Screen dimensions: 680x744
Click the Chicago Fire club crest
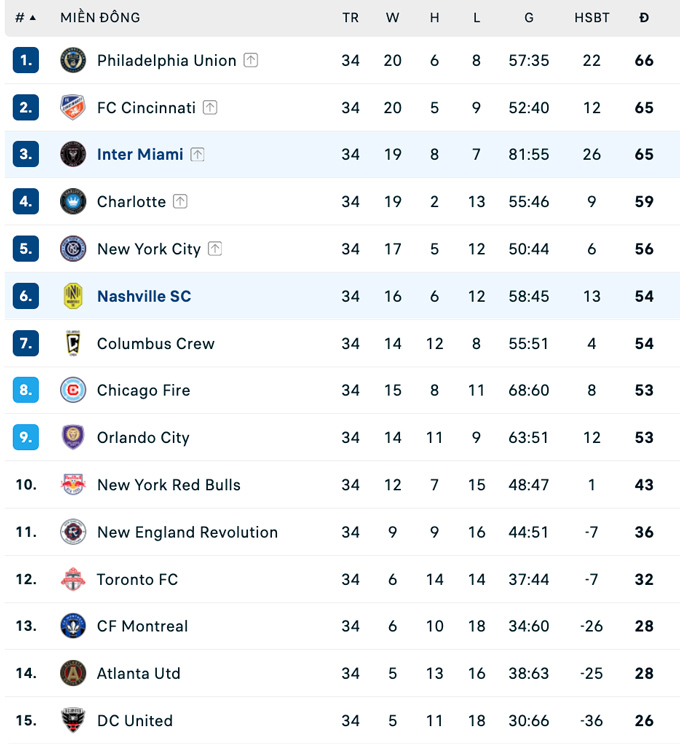tap(73, 390)
